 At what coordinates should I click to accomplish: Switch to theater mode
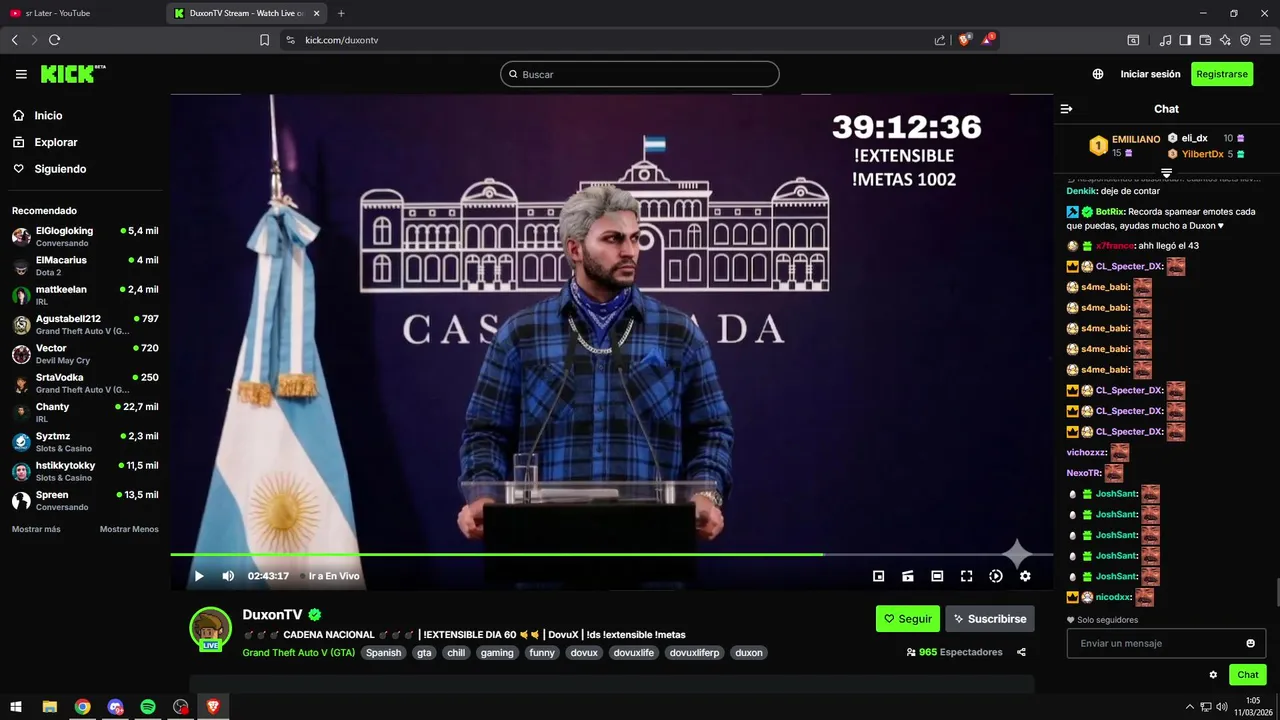tap(937, 576)
